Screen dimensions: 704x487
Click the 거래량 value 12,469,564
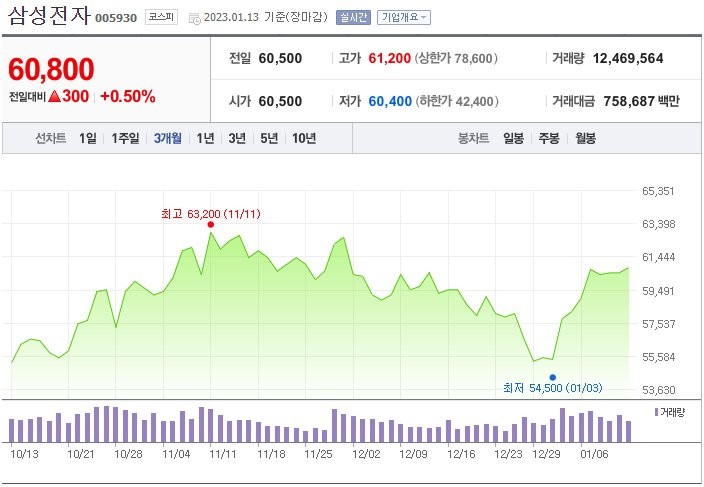pos(628,58)
